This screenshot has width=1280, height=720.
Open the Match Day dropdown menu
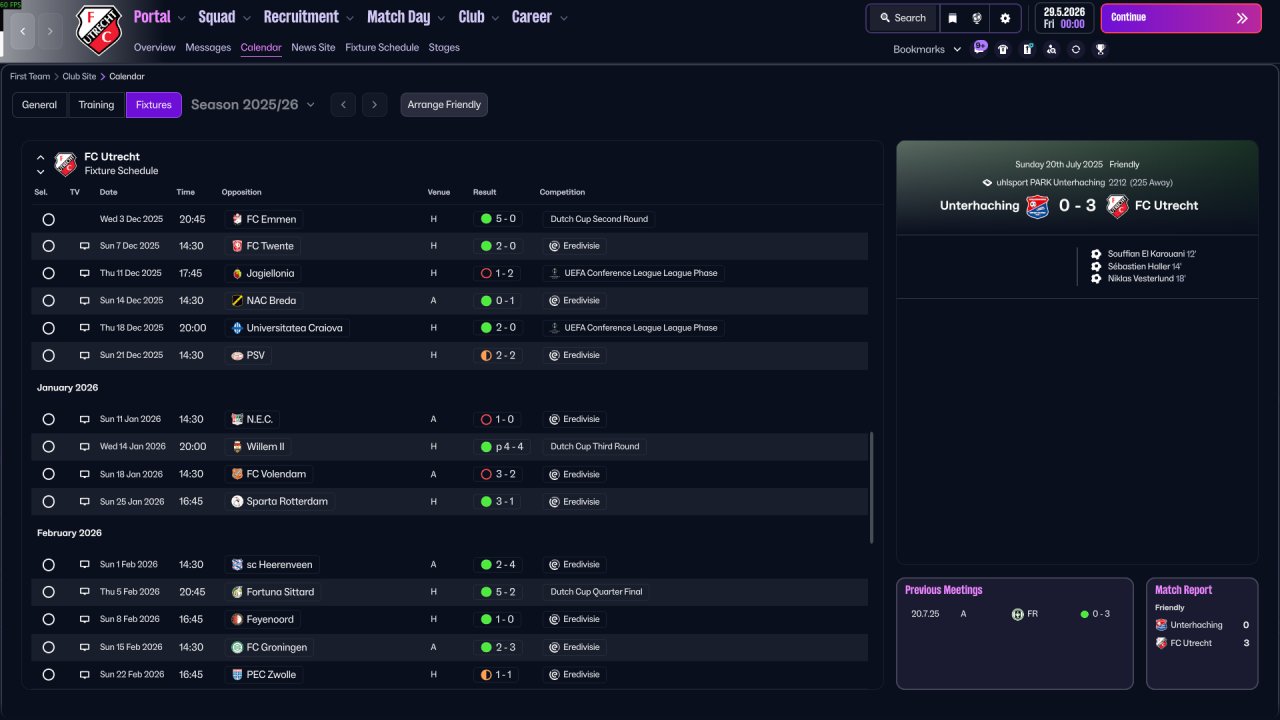[x=407, y=17]
